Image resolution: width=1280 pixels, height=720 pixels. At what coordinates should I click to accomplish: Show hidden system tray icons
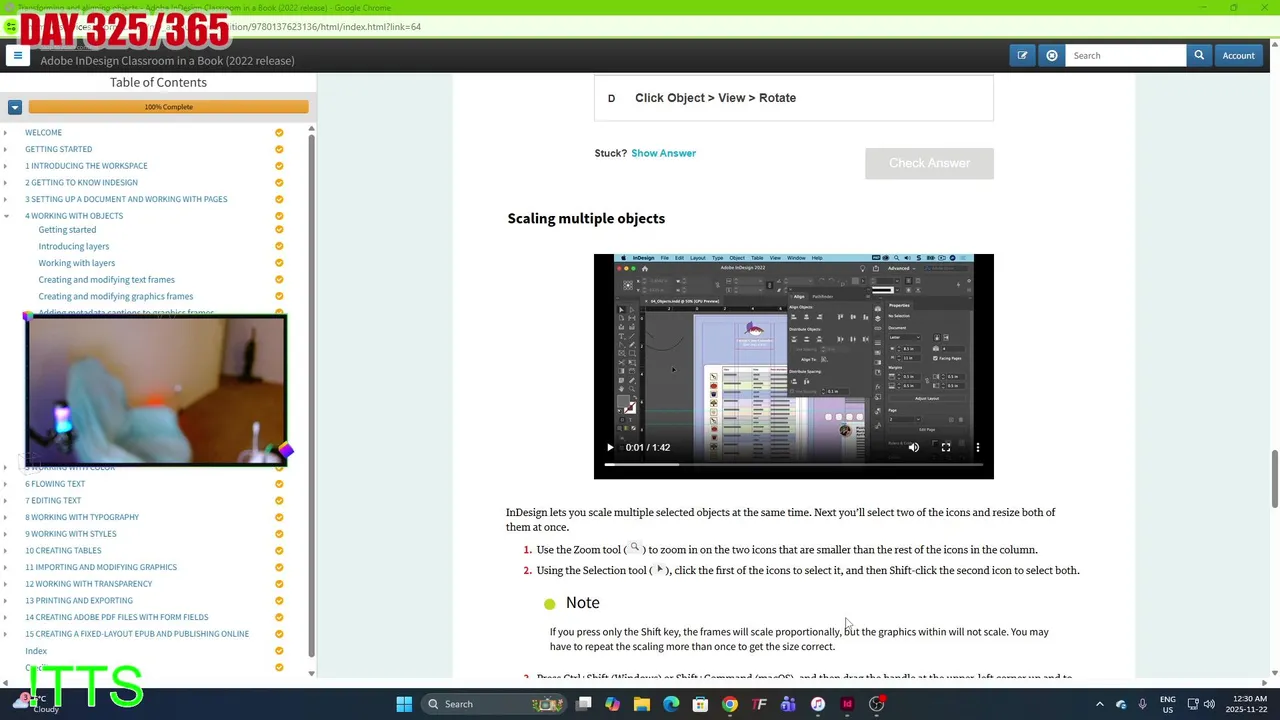pos(1099,704)
